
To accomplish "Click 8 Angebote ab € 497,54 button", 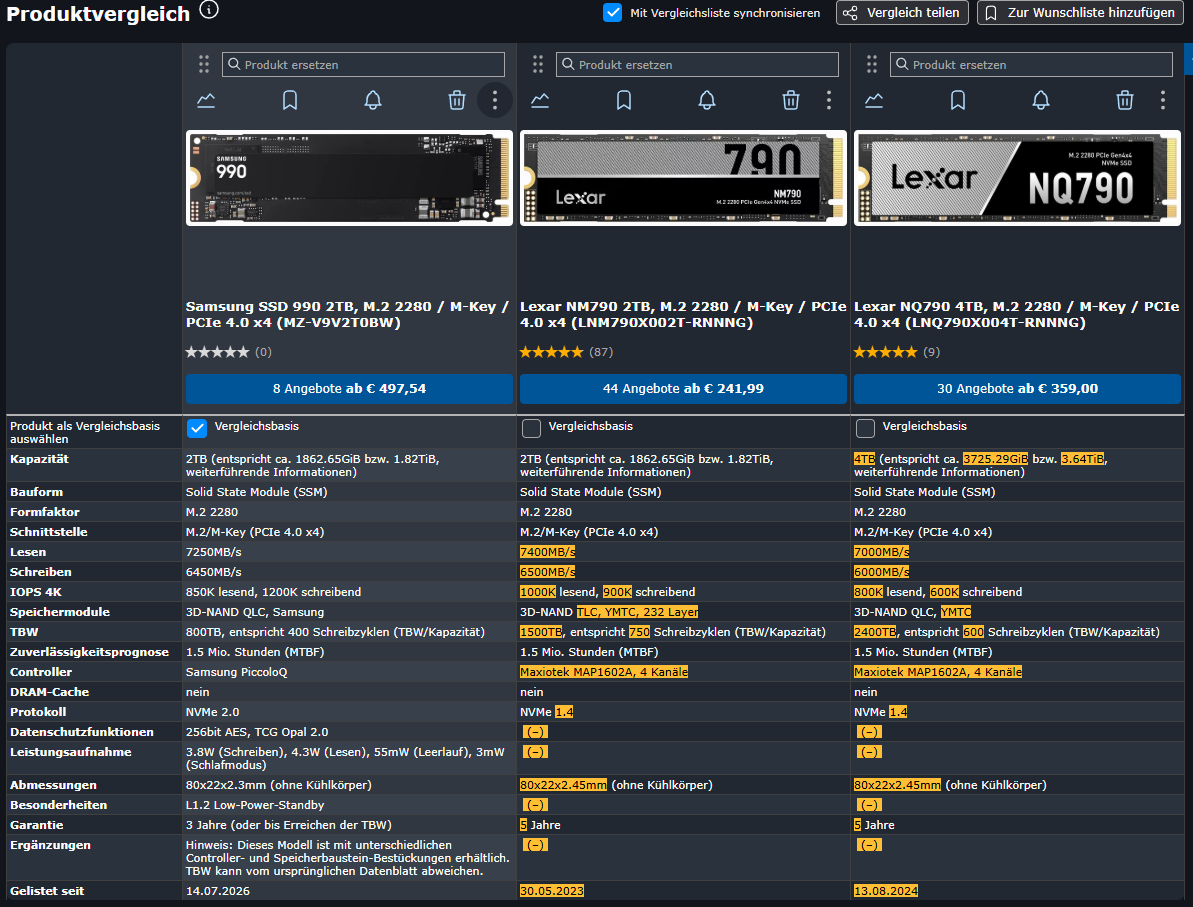I will click(x=349, y=389).
